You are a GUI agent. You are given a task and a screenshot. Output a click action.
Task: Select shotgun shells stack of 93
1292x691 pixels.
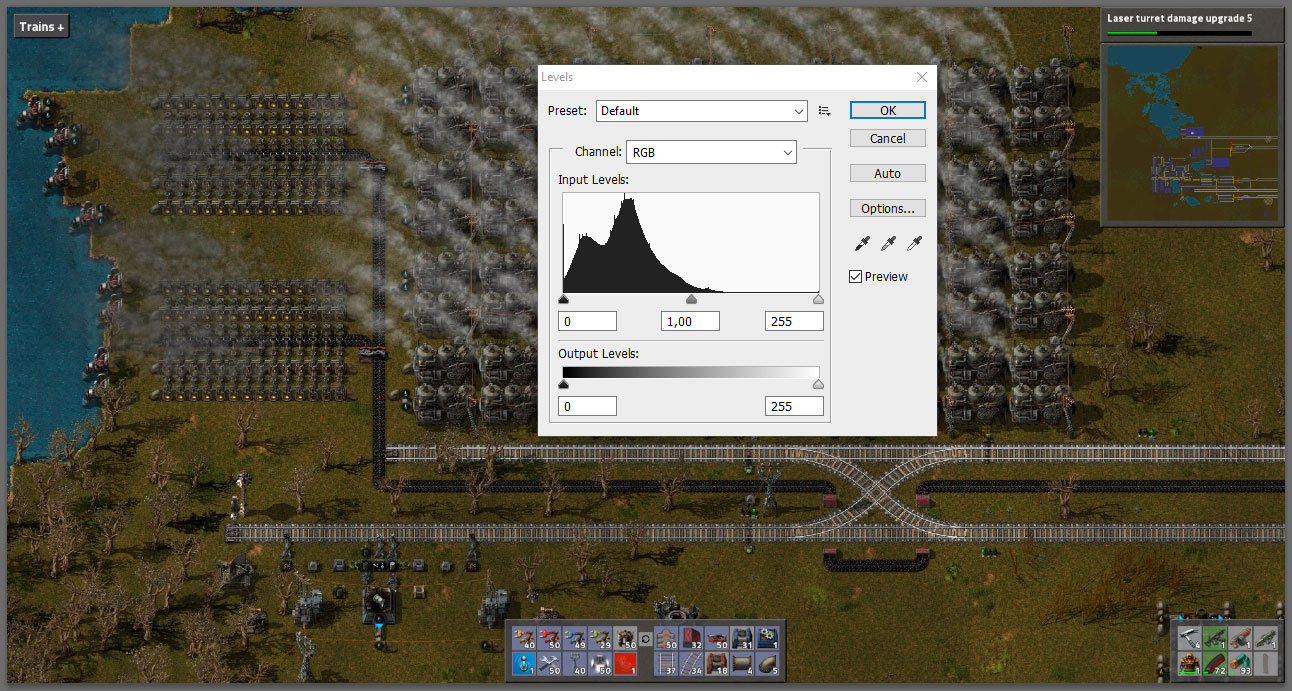tap(1240, 664)
